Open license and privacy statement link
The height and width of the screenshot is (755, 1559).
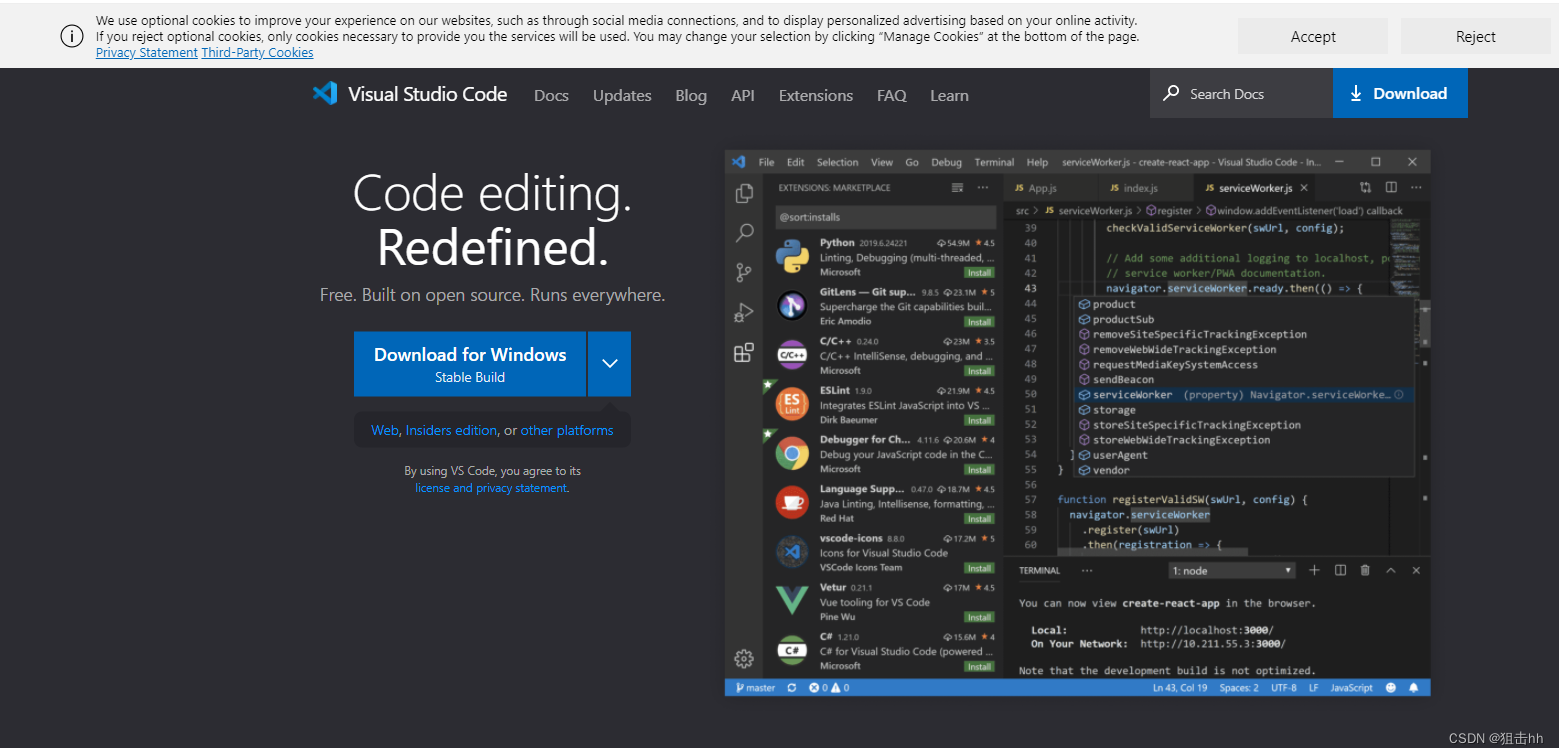(x=491, y=488)
